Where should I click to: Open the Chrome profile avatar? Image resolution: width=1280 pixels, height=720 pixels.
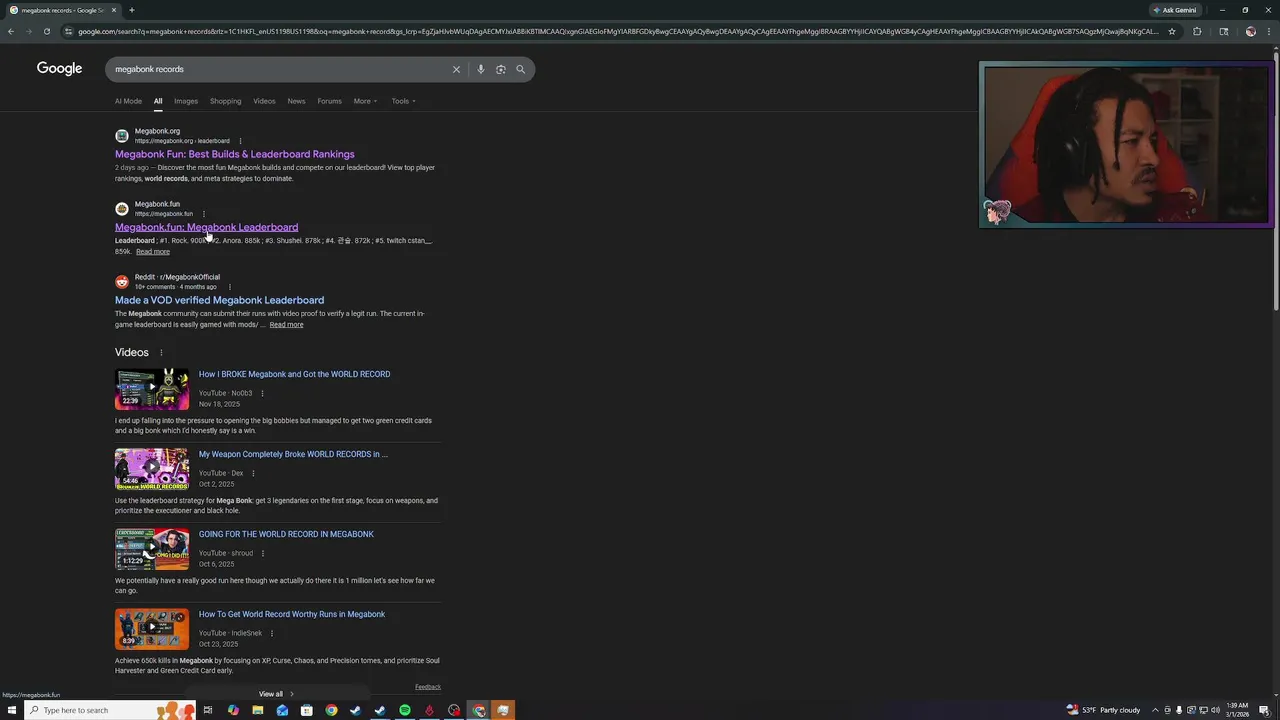(1251, 31)
